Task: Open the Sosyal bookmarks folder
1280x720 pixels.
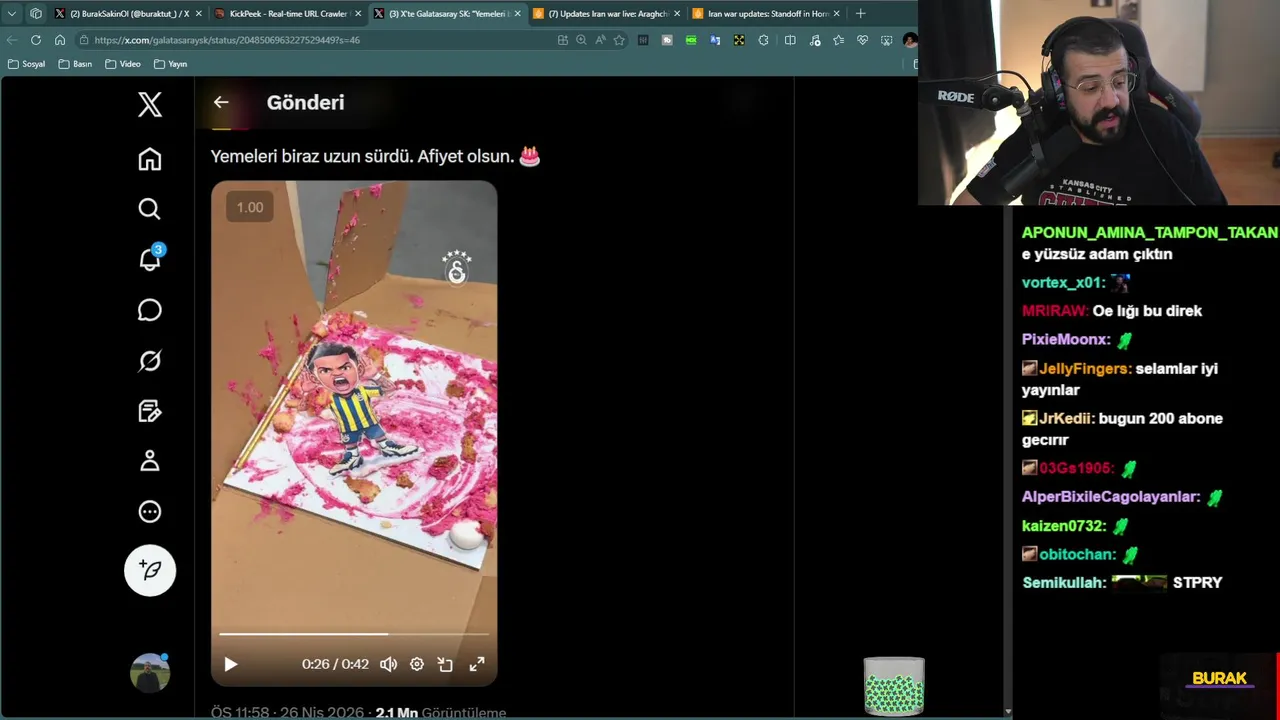Action: [26, 64]
